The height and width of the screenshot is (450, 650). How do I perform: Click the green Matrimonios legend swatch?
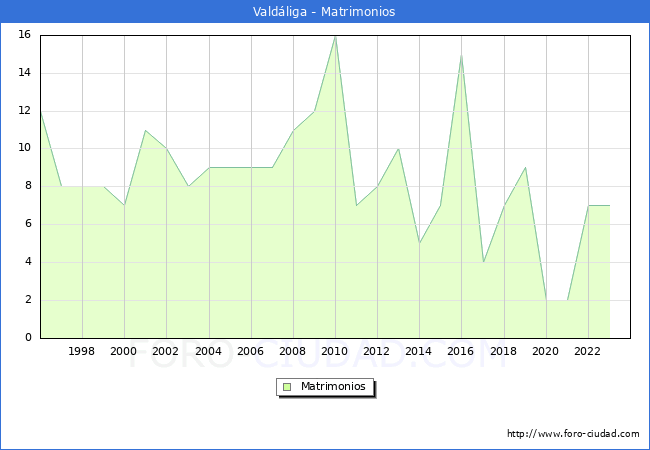tap(287, 387)
